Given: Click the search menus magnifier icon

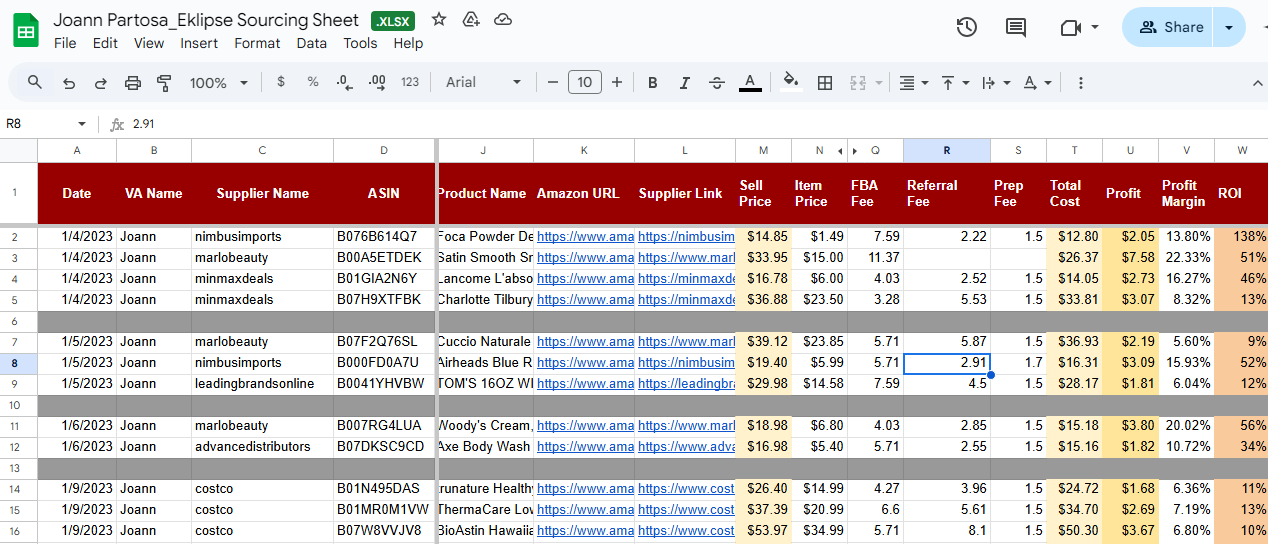Looking at the screenshot, I should pyautogui.click(x=35, y=83).
